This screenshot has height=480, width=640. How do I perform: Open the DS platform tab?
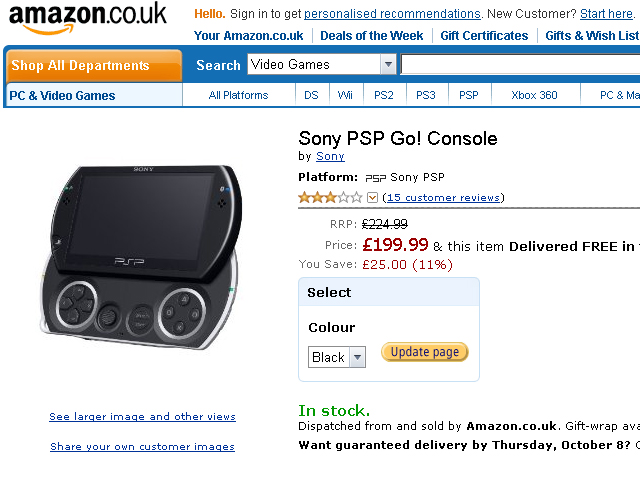point(311,96)
